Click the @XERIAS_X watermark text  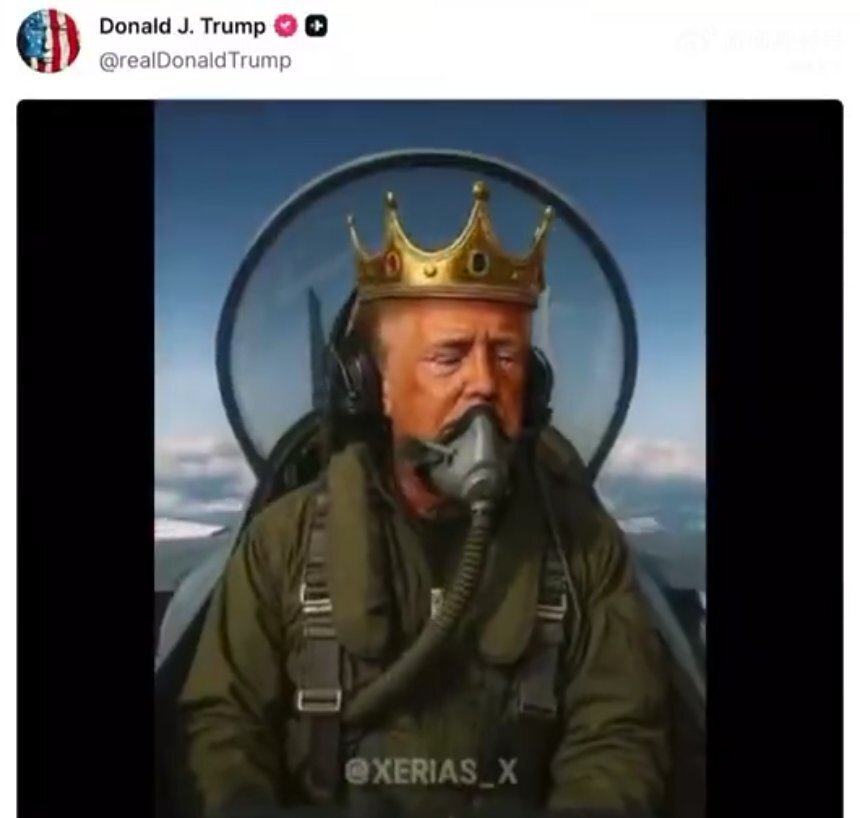432,771
